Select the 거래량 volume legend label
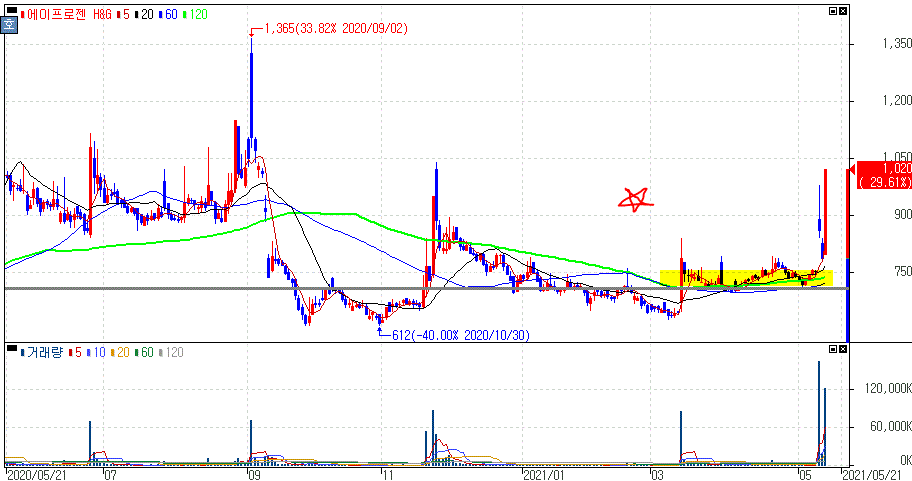This screenshot has height=481, width=912. point(42,352)
